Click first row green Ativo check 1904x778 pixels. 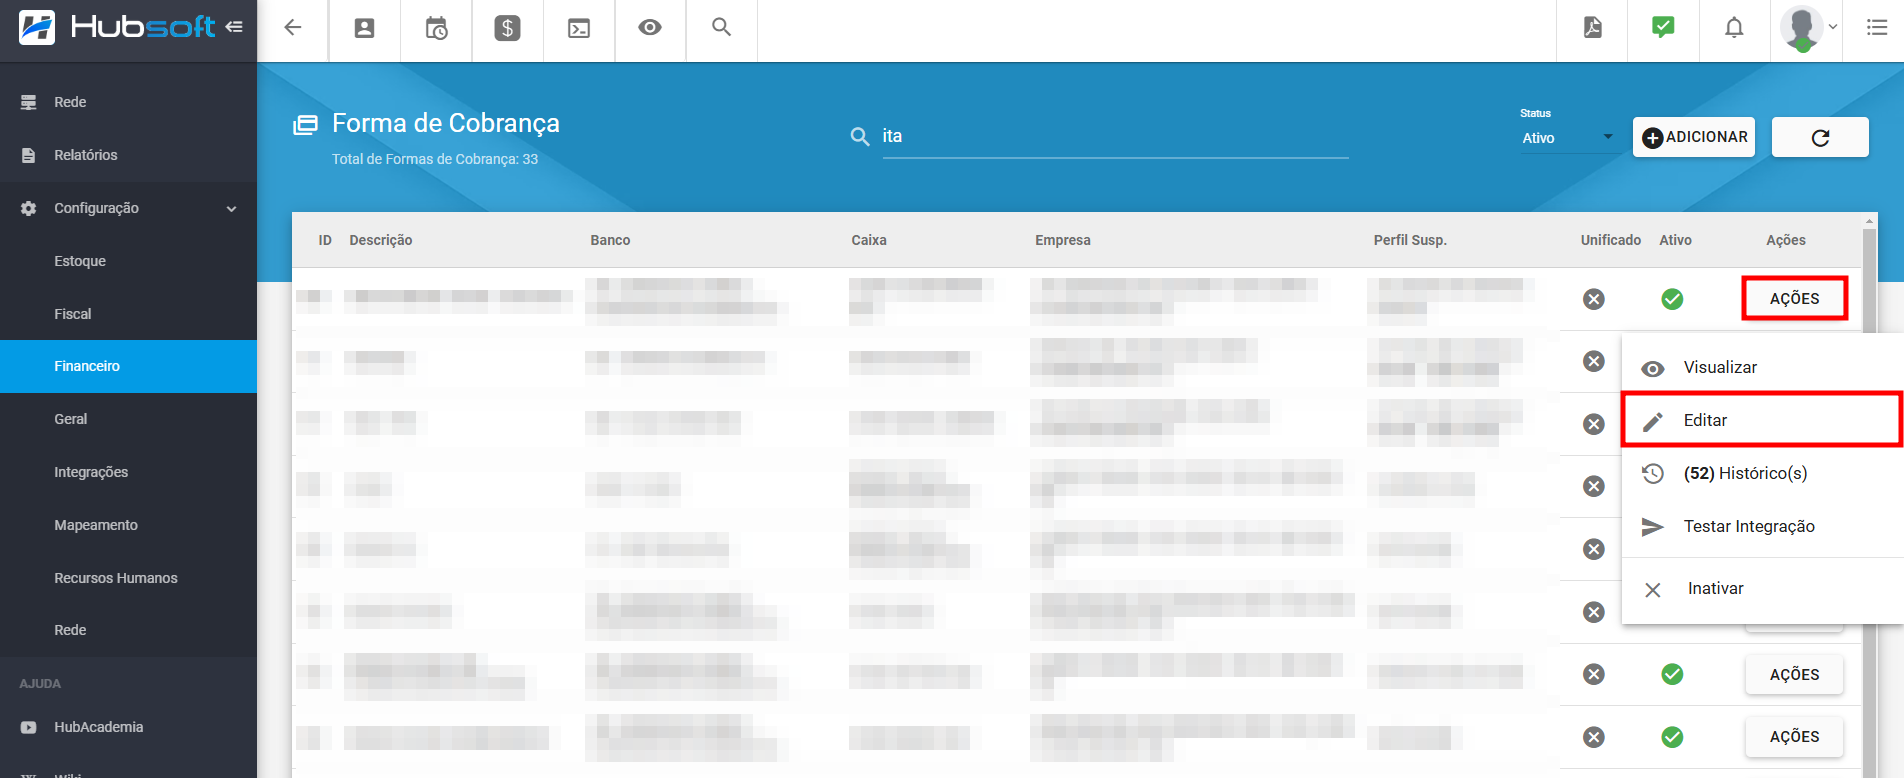[x=1672, y=299]
